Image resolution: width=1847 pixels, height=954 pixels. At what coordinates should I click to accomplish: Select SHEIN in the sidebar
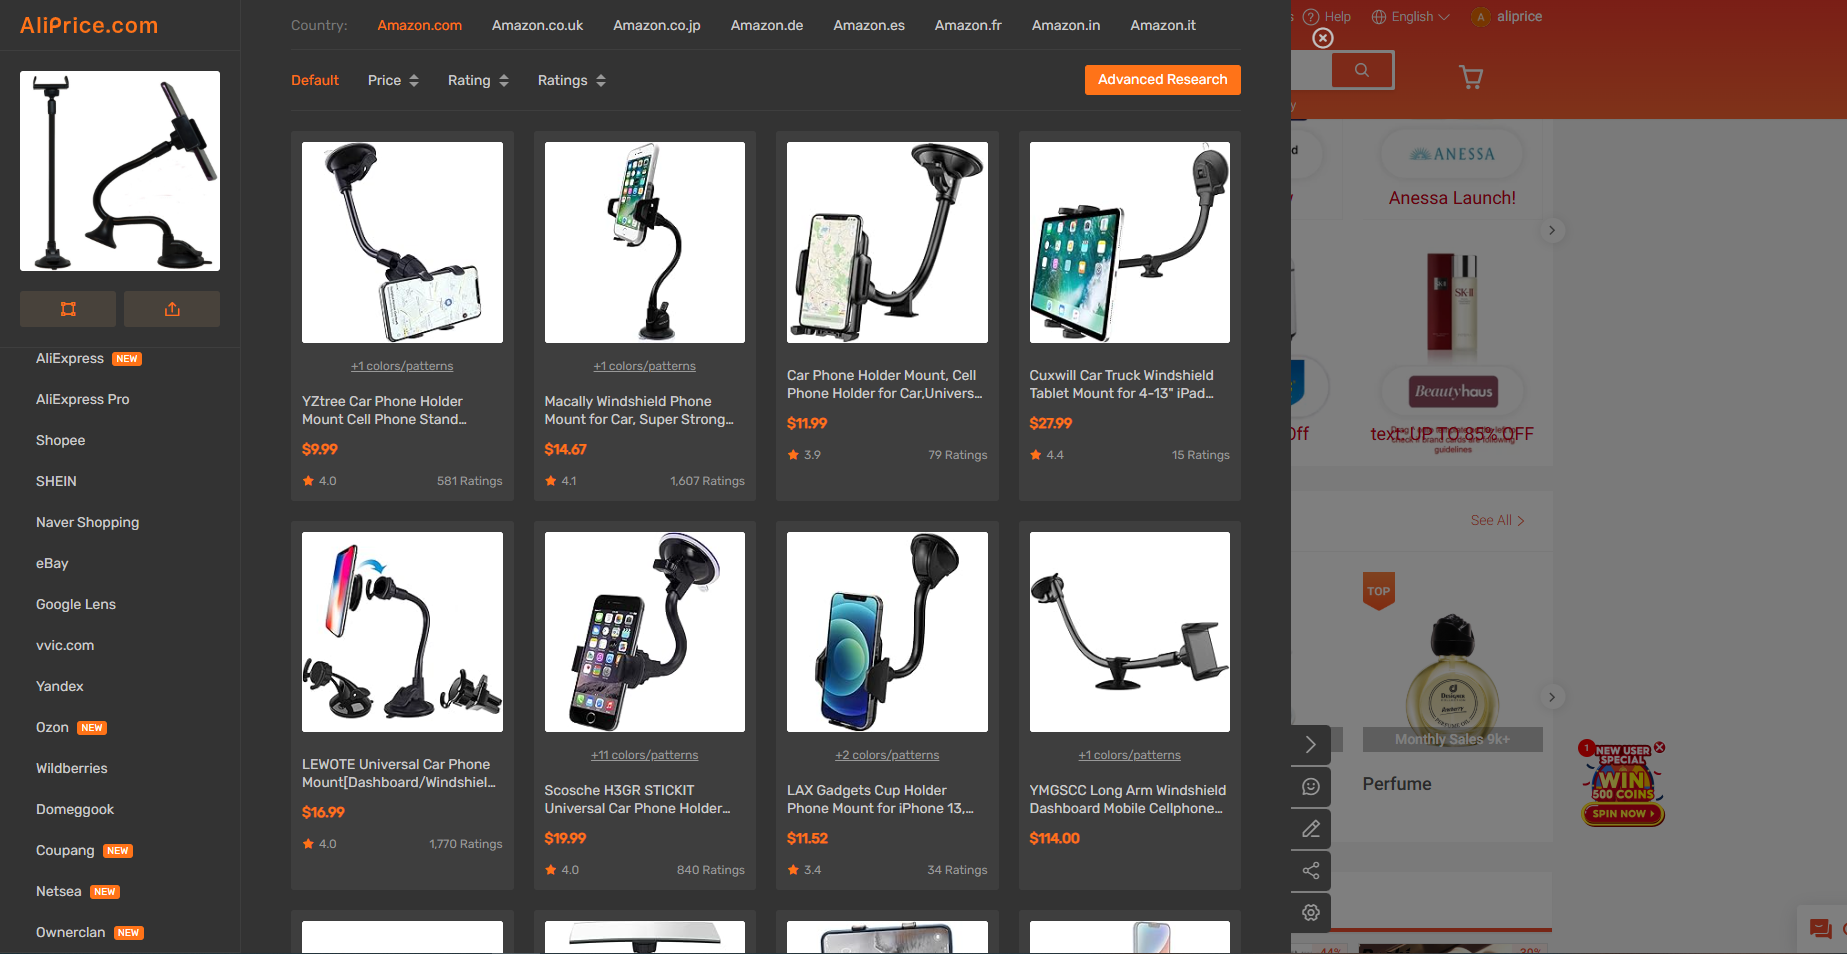(56, 481)
